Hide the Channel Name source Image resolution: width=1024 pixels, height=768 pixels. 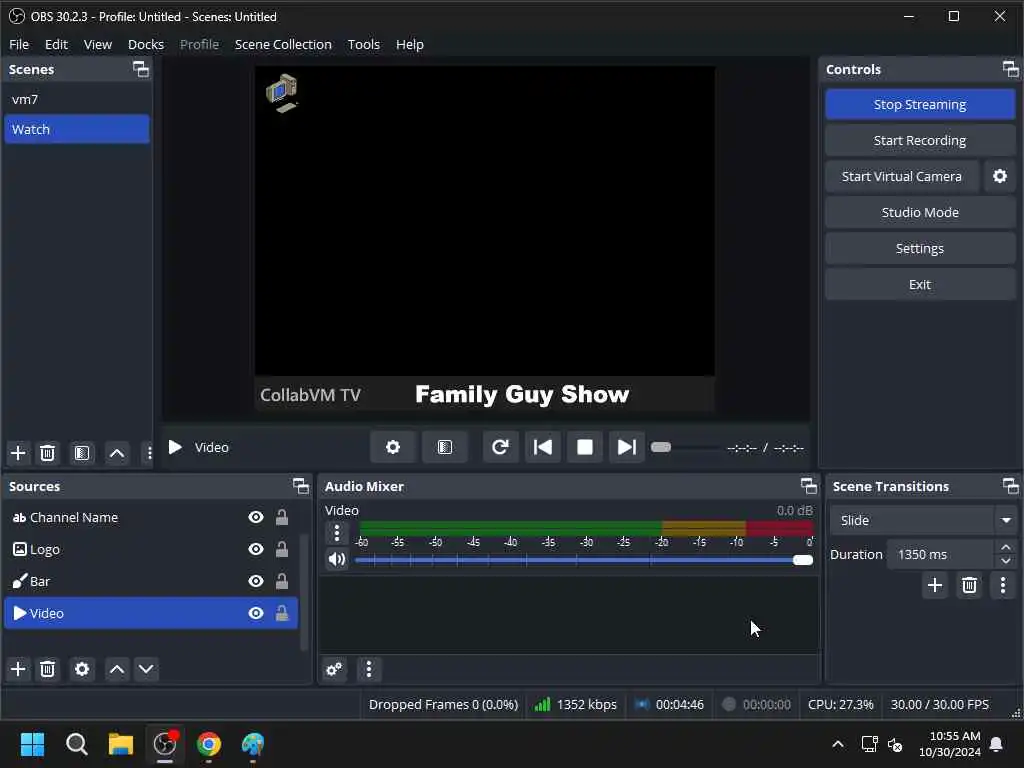click(x=256, y=517)
